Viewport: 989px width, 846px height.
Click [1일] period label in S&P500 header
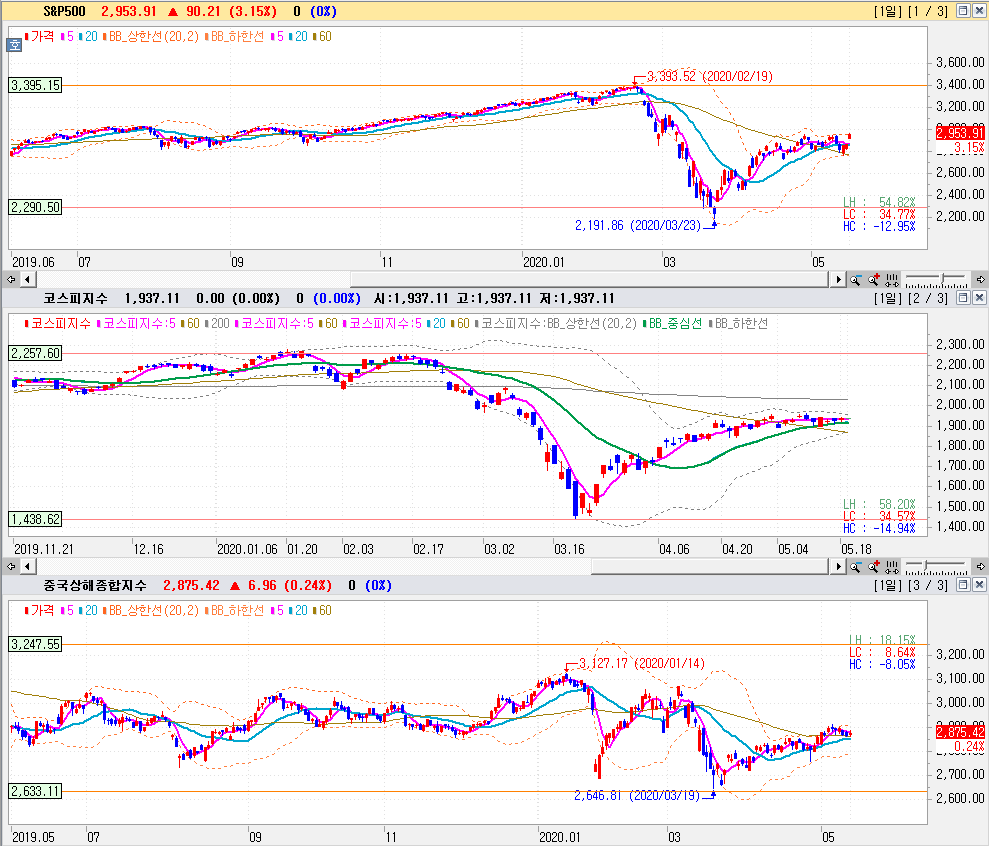click(x=888, y=11)
